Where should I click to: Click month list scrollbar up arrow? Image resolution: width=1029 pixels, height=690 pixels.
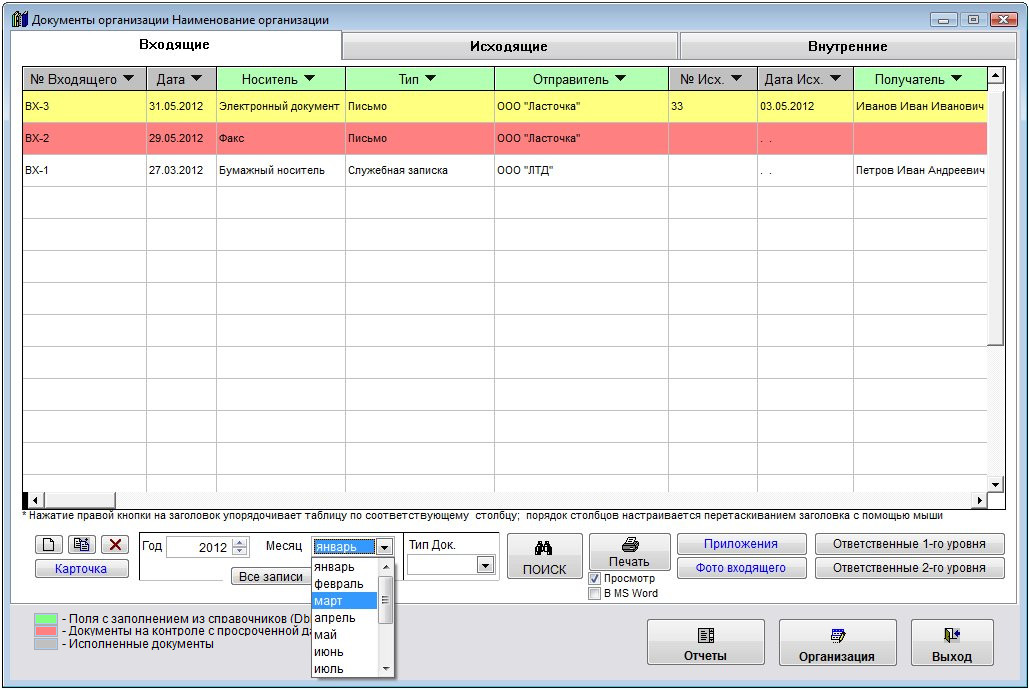(x=386, y=567)
